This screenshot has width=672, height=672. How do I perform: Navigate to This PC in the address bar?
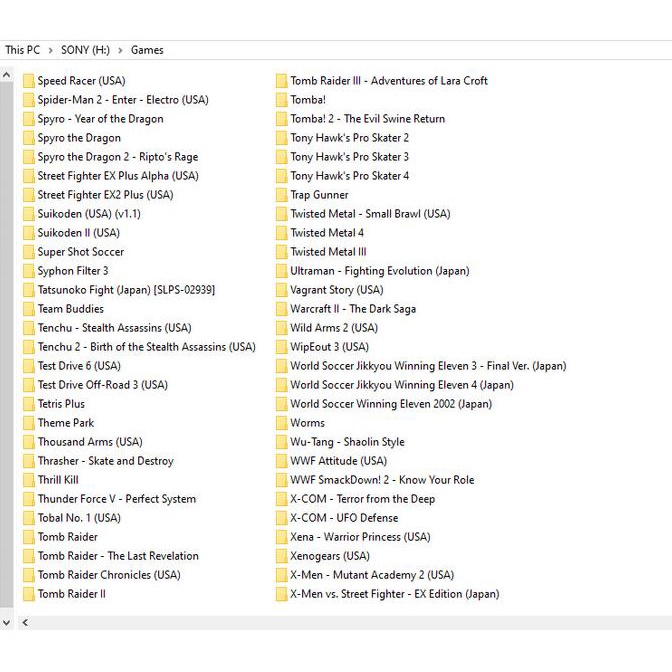tap(22, 50)
